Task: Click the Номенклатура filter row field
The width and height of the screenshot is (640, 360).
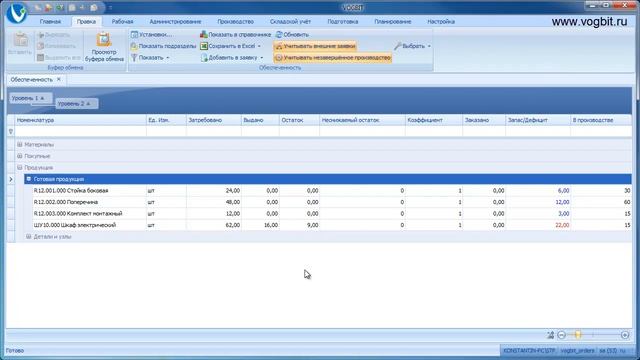Action: [80, 131]
